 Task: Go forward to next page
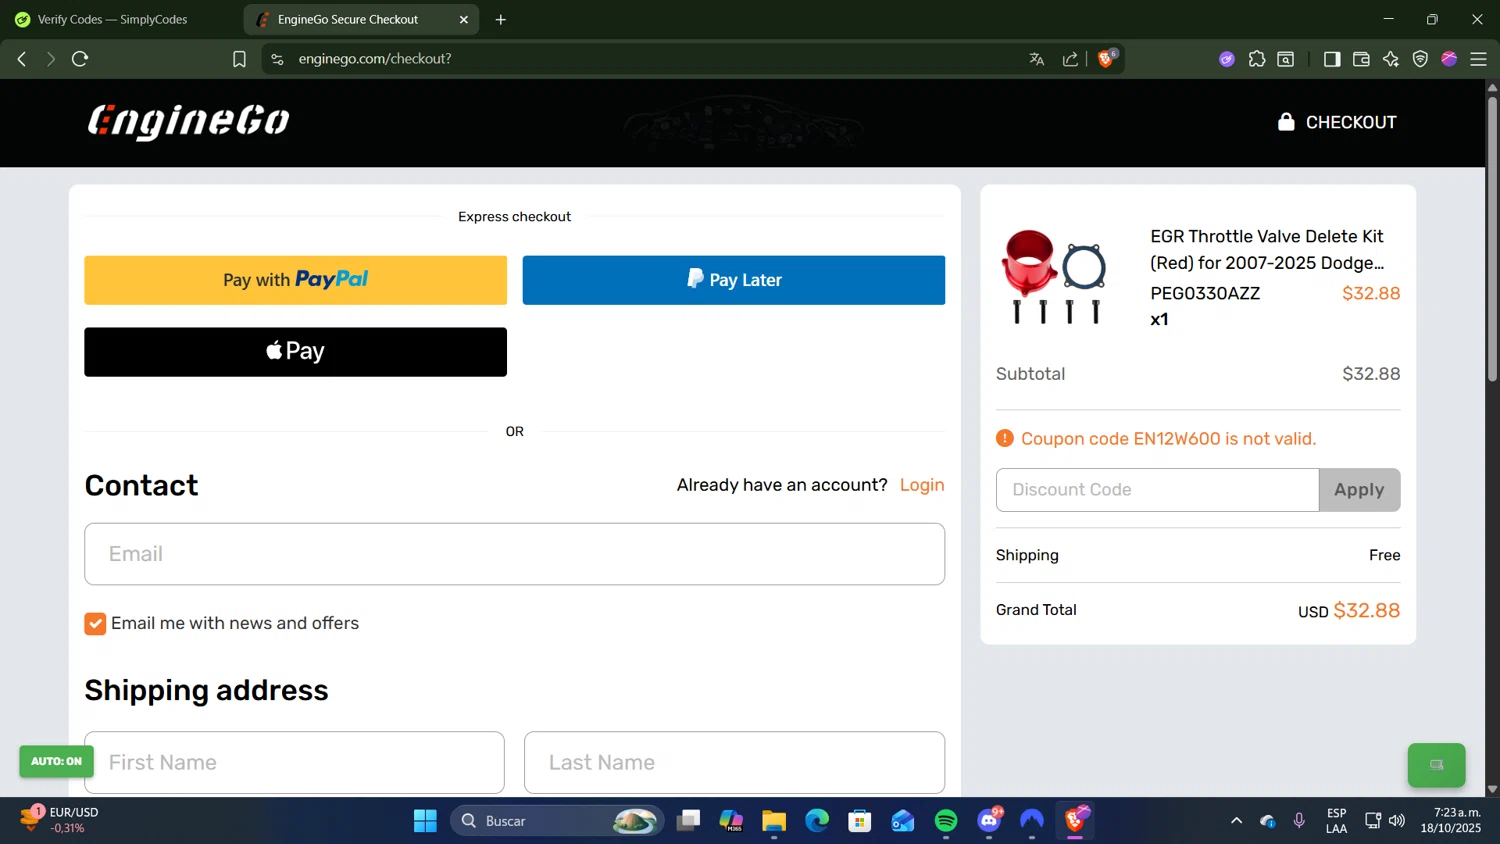[50, 59]
